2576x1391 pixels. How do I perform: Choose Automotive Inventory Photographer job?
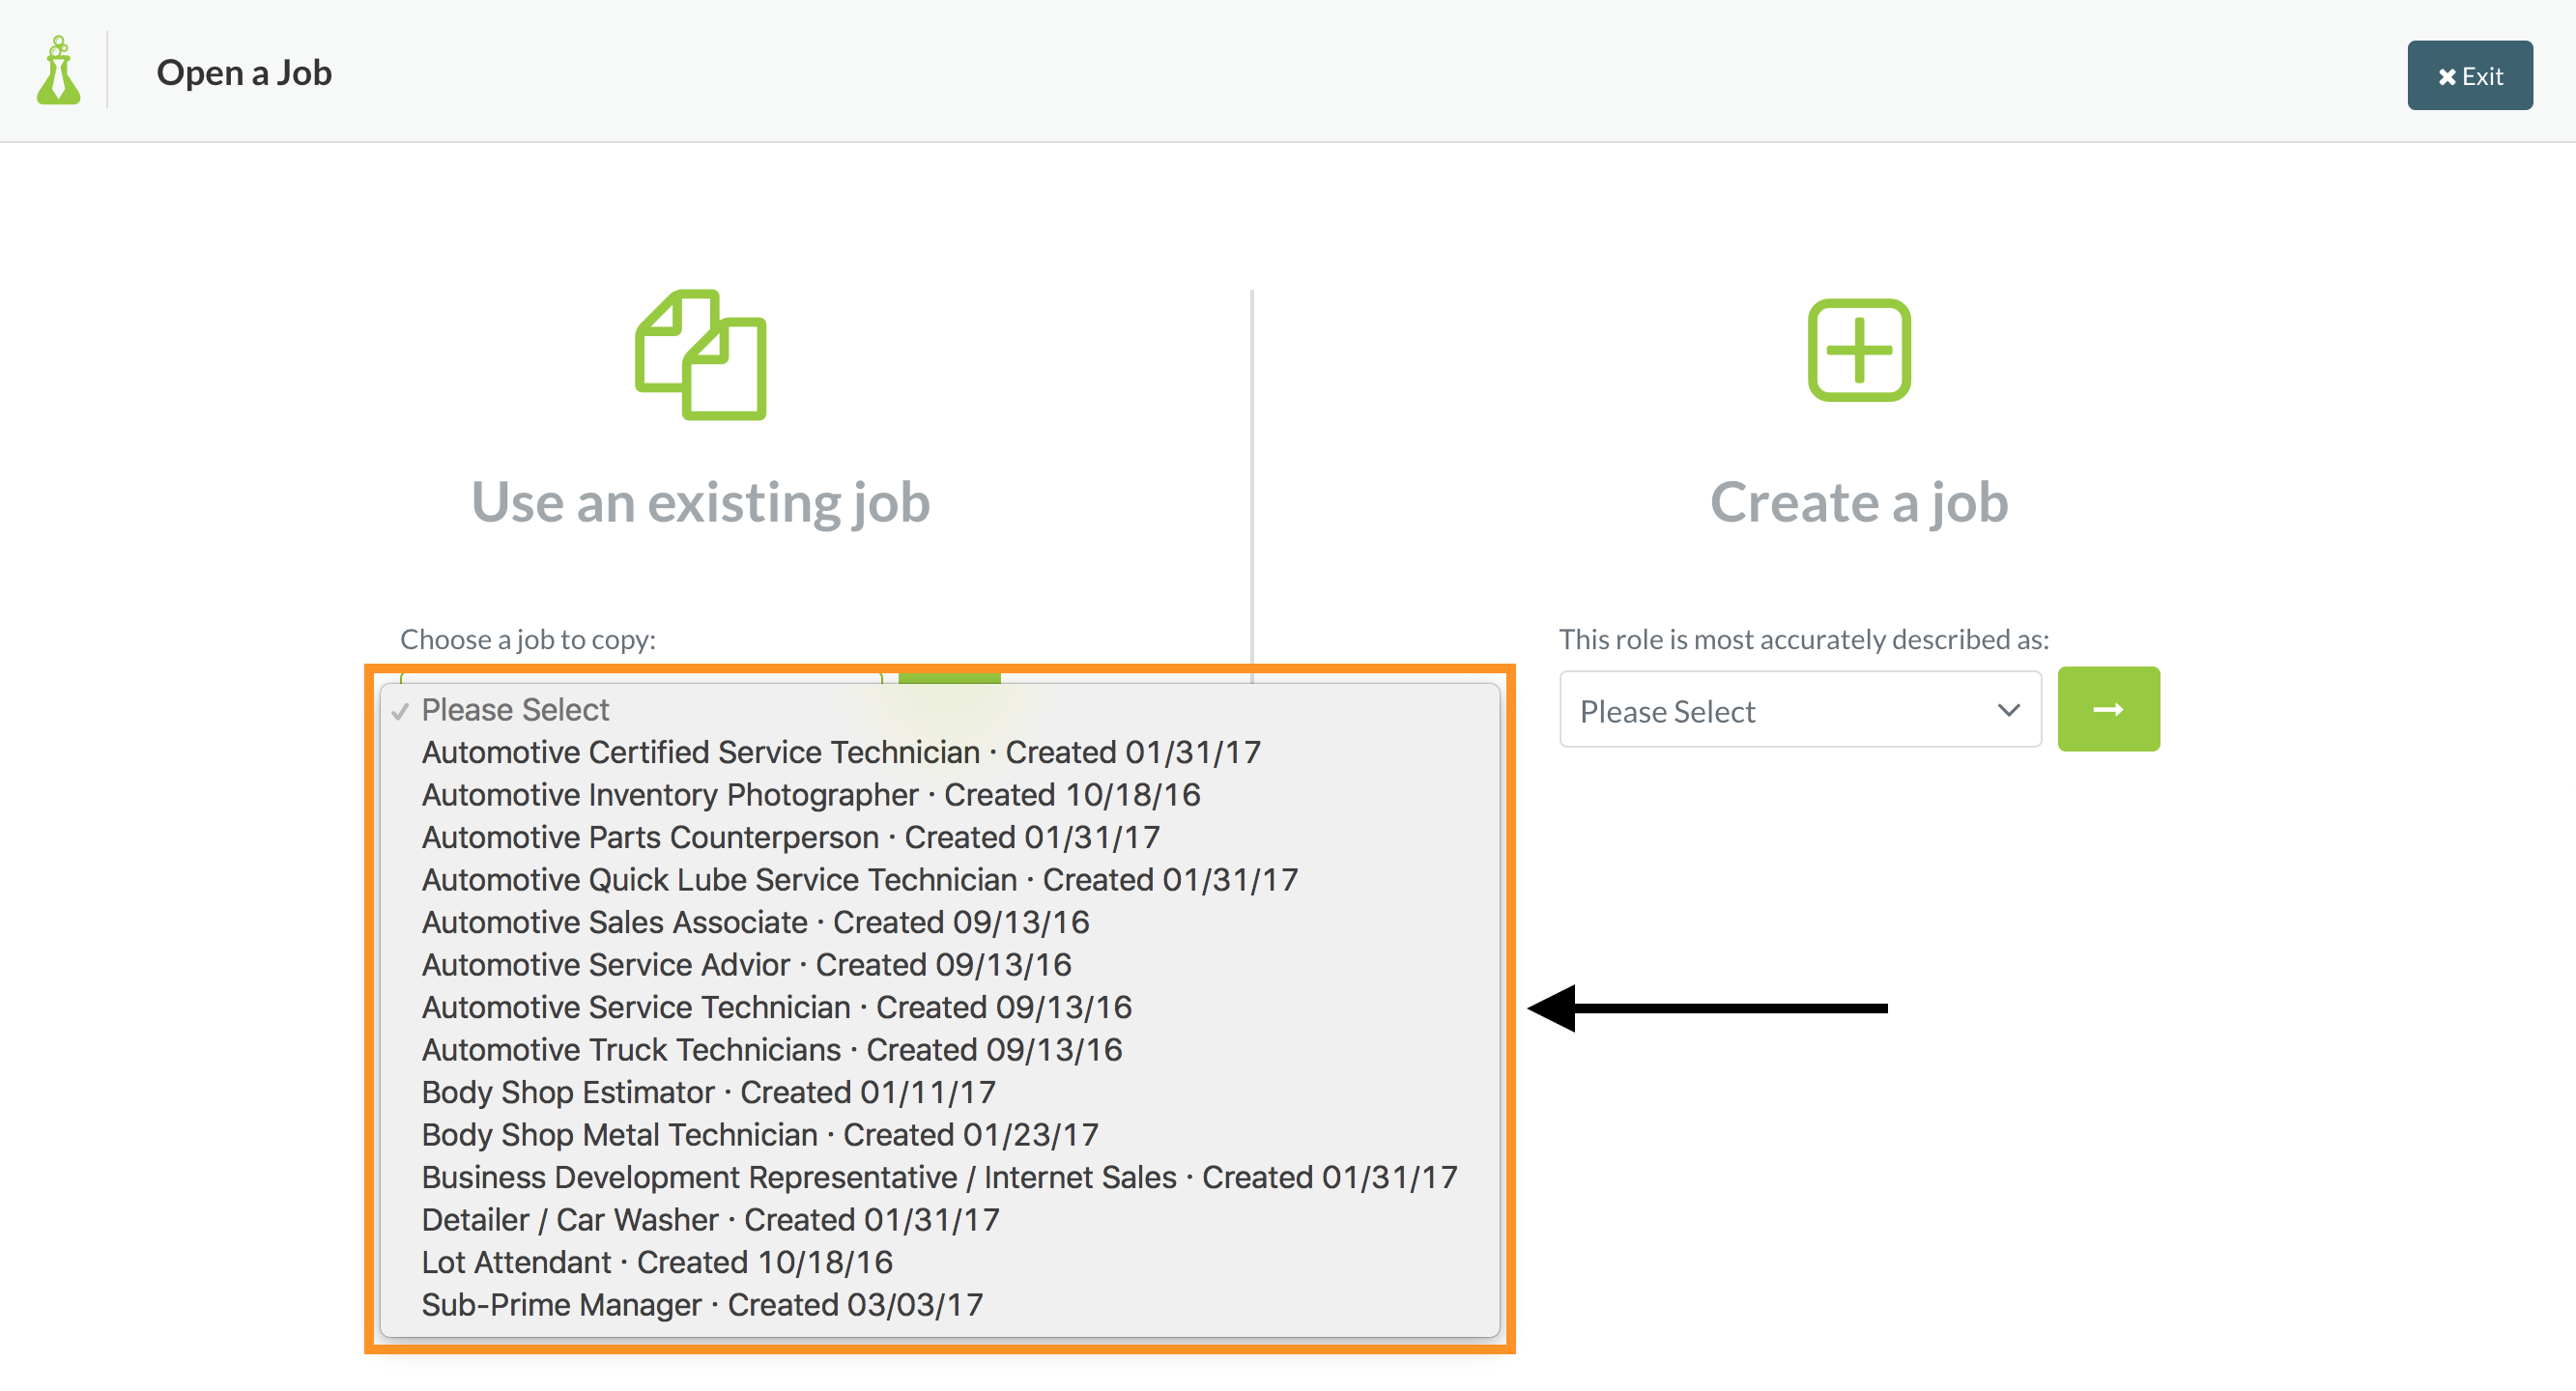(x=939, y=795)
